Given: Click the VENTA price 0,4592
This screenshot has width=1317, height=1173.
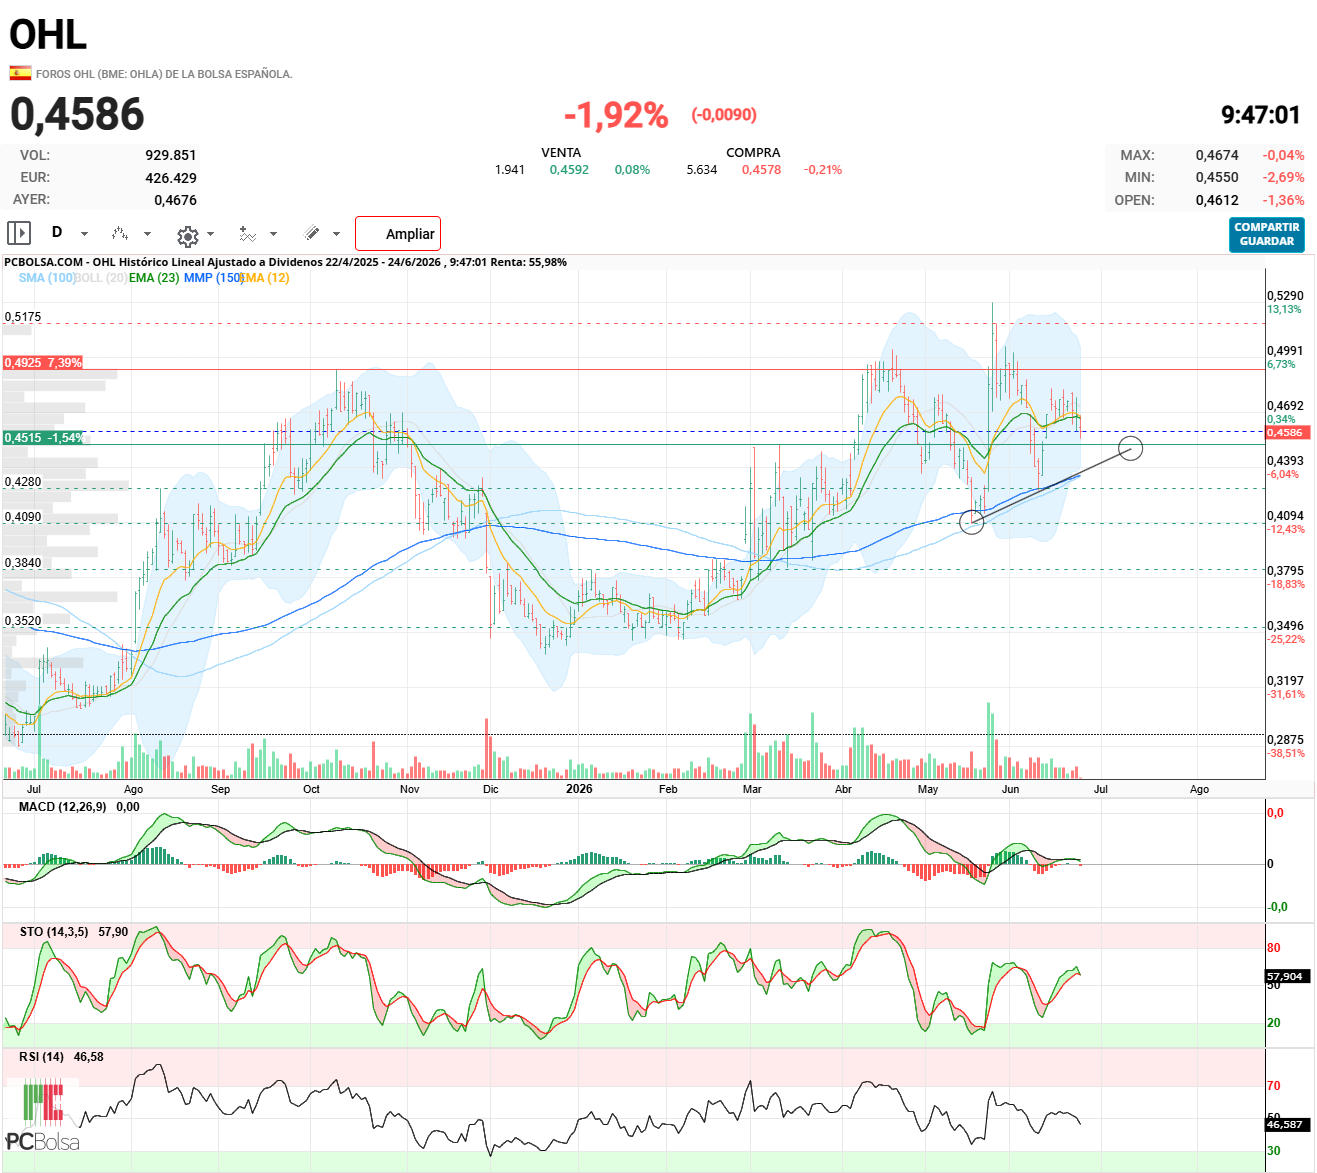Looking at the screenshot, I should [x=569, y=170].
